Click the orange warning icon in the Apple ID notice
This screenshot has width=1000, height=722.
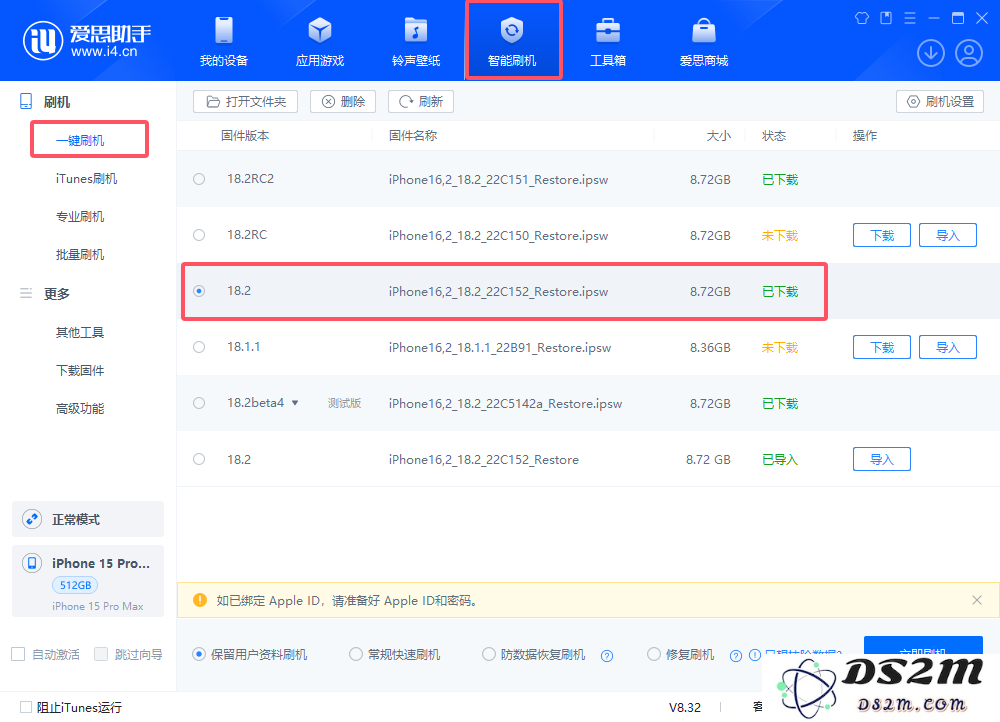(x=200, y=600)
